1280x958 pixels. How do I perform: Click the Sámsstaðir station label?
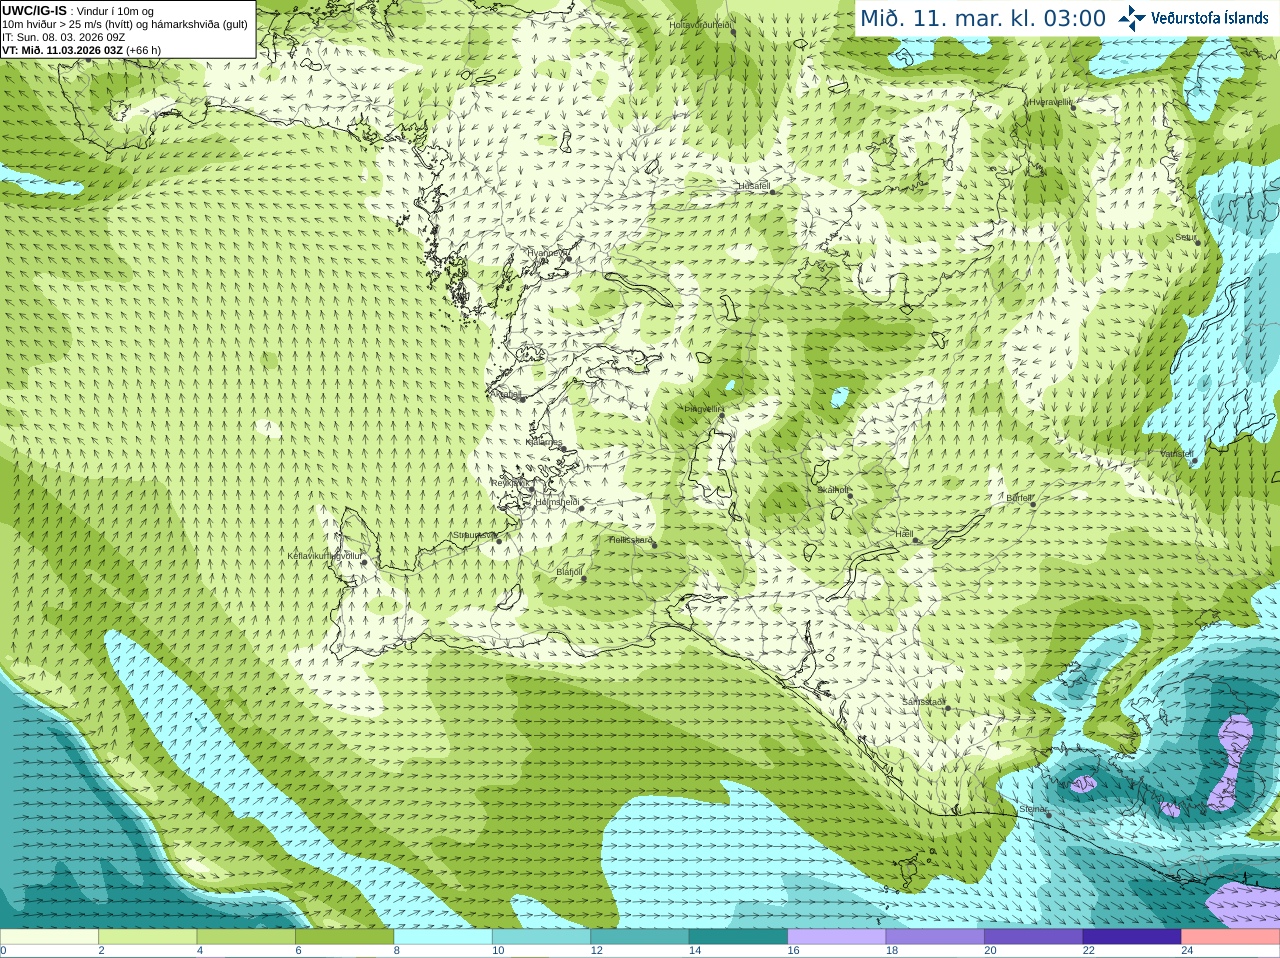click(923, 702)
